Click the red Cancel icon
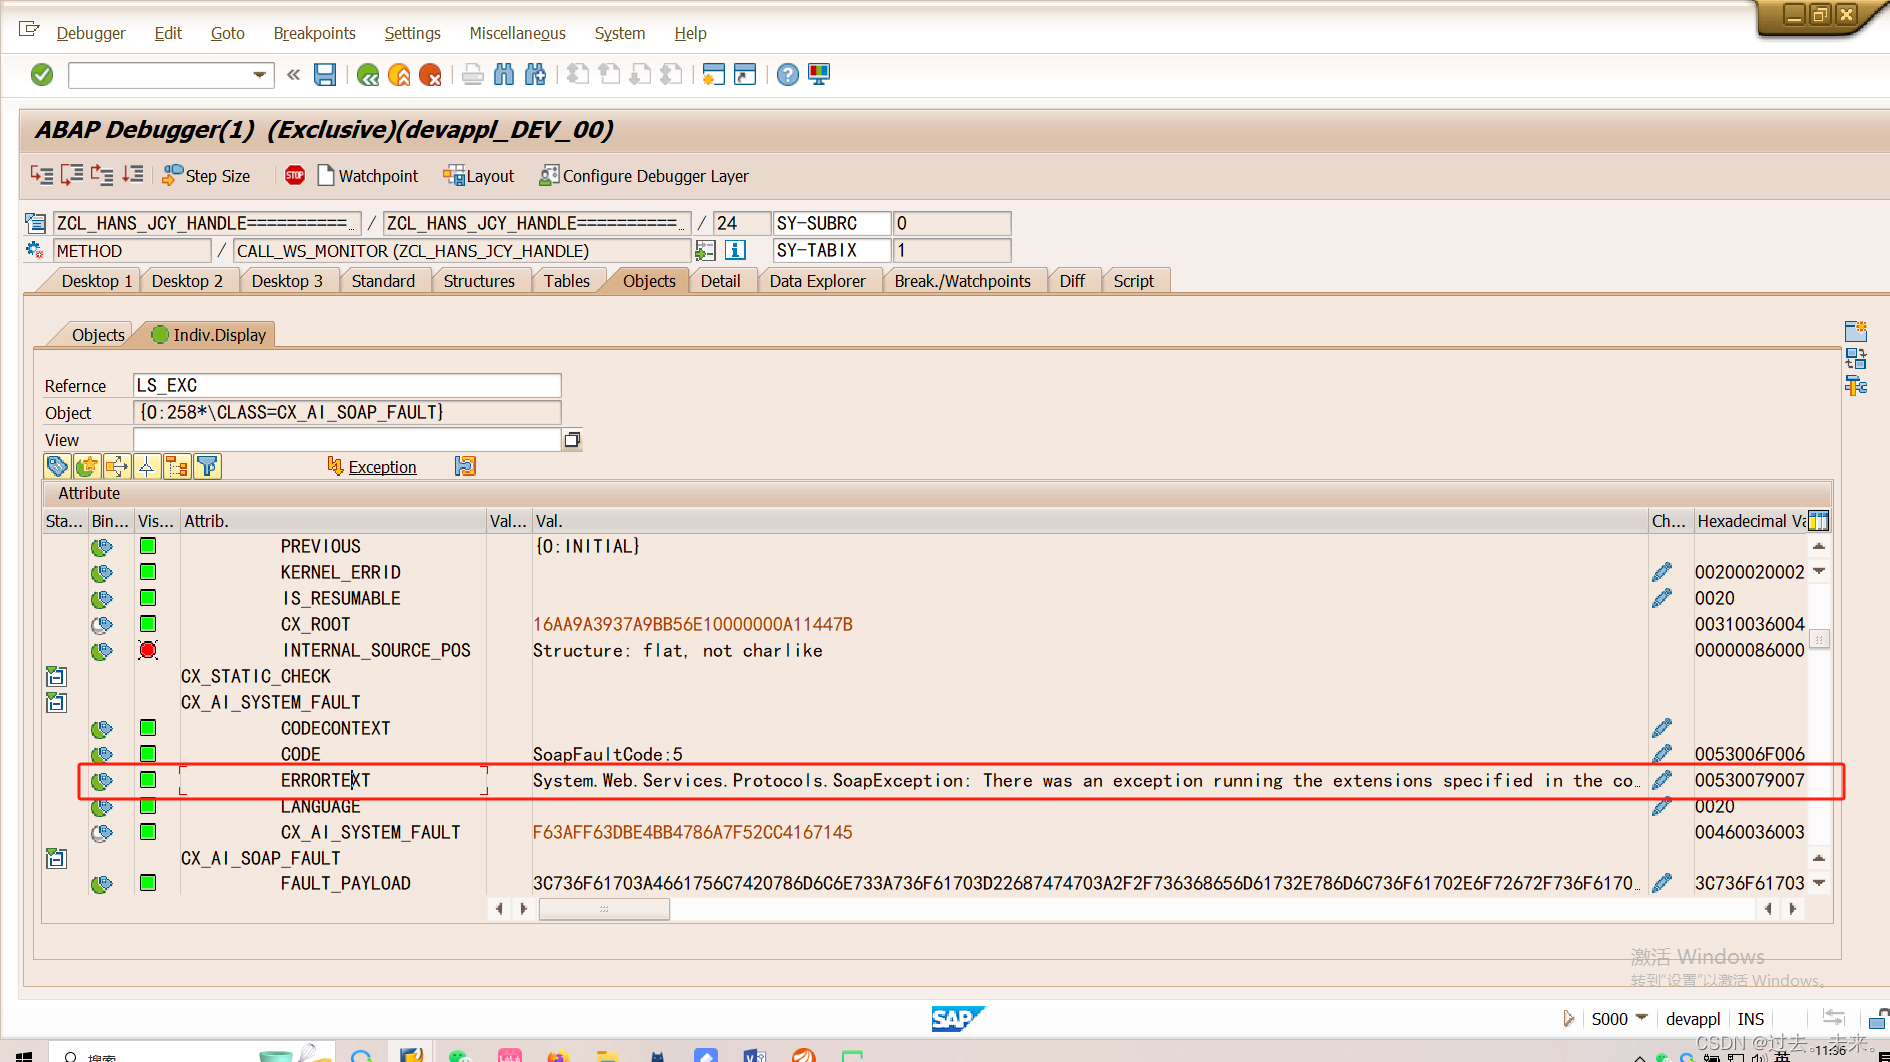1890x1062 pixels. pyautogui.click(x=430, y=75)
